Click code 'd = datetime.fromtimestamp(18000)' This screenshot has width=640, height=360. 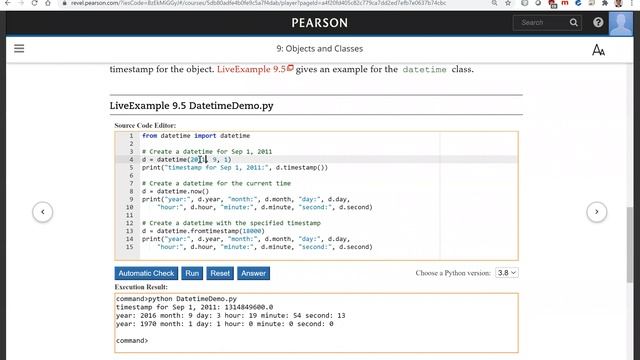[203, 231]
